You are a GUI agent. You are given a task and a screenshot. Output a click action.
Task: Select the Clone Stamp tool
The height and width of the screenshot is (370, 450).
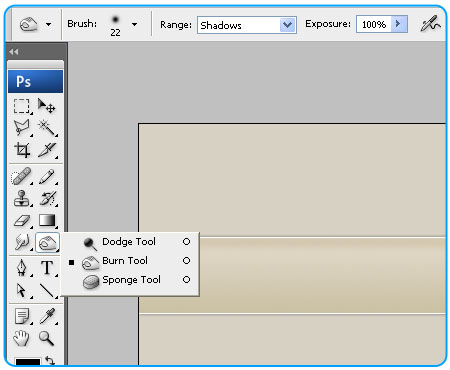[22, 198]
